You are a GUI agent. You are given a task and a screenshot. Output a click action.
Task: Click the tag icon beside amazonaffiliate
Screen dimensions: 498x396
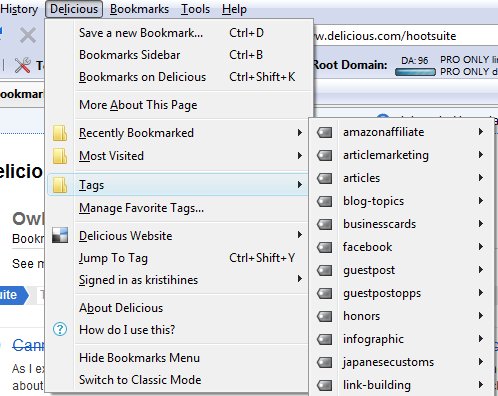pos(325,132)
